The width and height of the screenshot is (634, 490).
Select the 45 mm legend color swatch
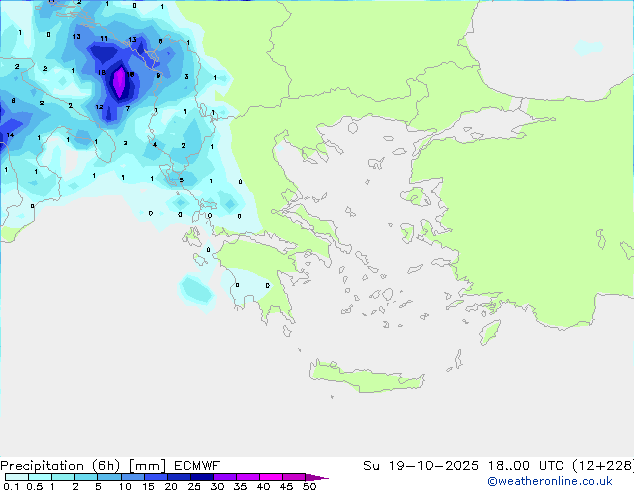(x=294, y=477)
